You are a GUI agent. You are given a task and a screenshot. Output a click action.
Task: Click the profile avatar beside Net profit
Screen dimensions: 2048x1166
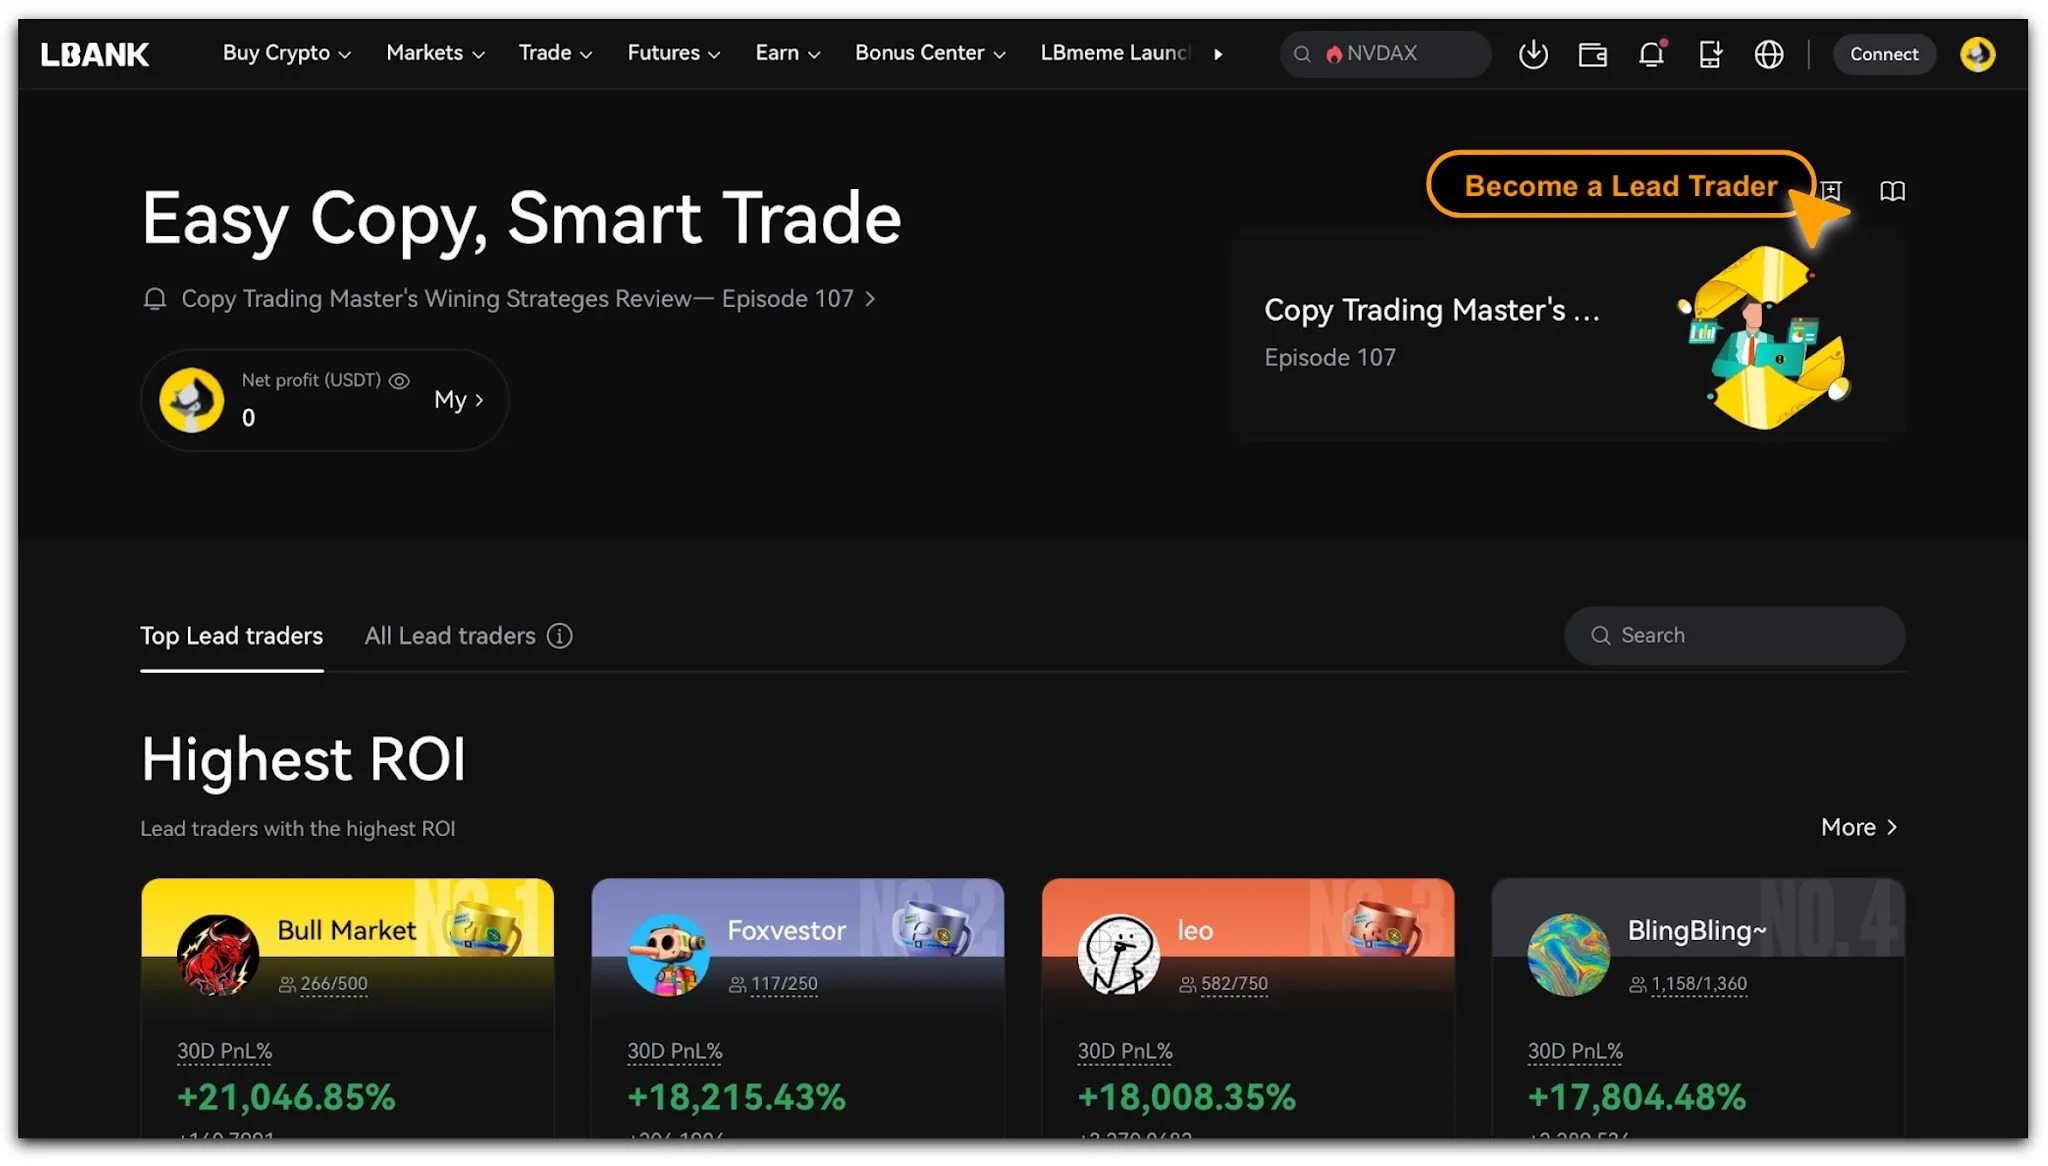click(191, 400)
